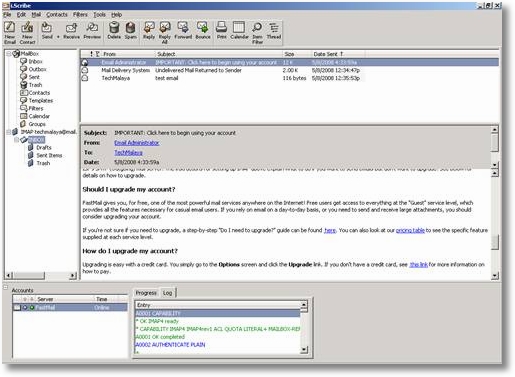Open the Help menu

116,15
